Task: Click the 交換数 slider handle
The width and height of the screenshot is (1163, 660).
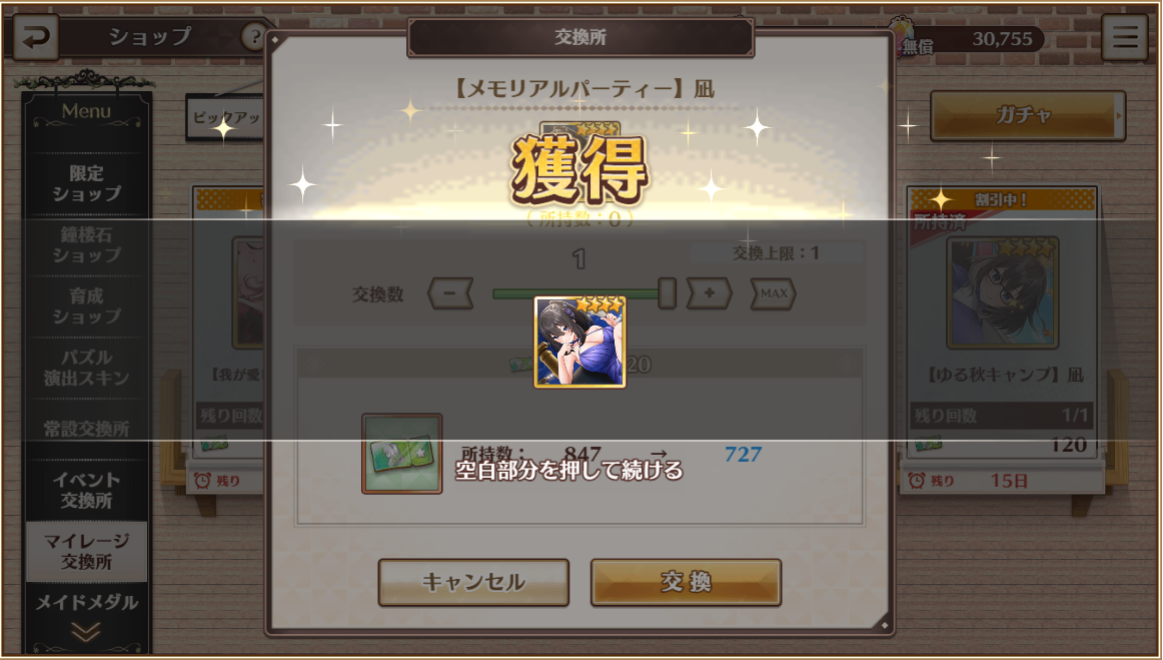Action: pyautogui.click(x=667, y=294)
